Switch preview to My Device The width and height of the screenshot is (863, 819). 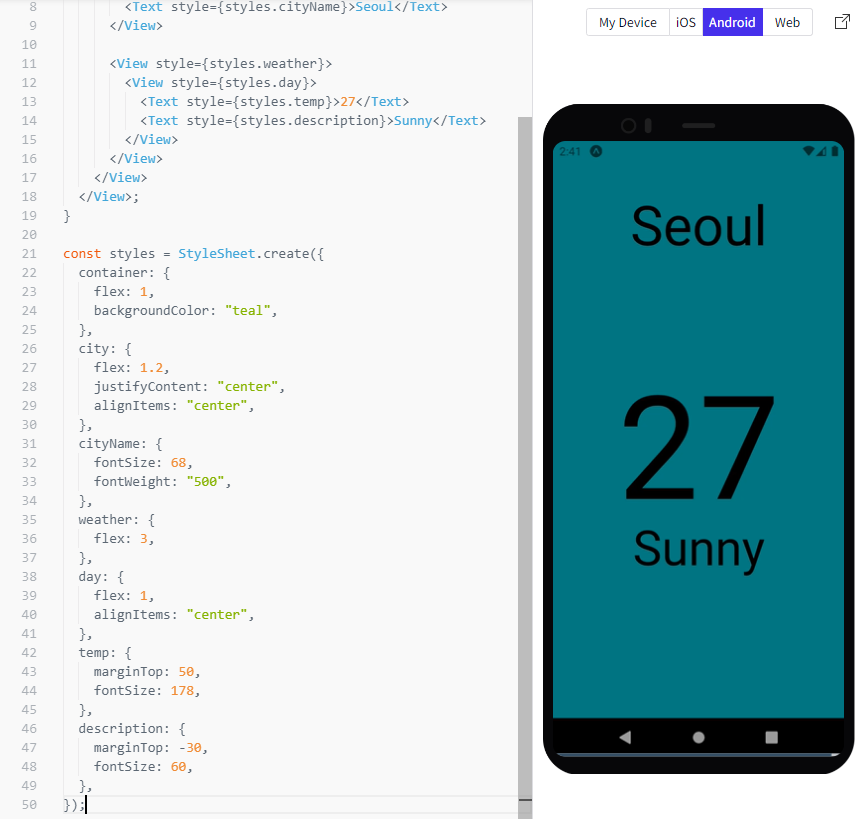point(627,23)
